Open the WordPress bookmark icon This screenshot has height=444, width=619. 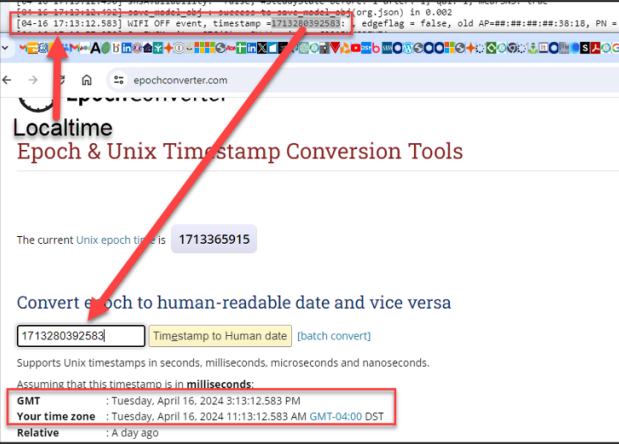click(408, 48)
